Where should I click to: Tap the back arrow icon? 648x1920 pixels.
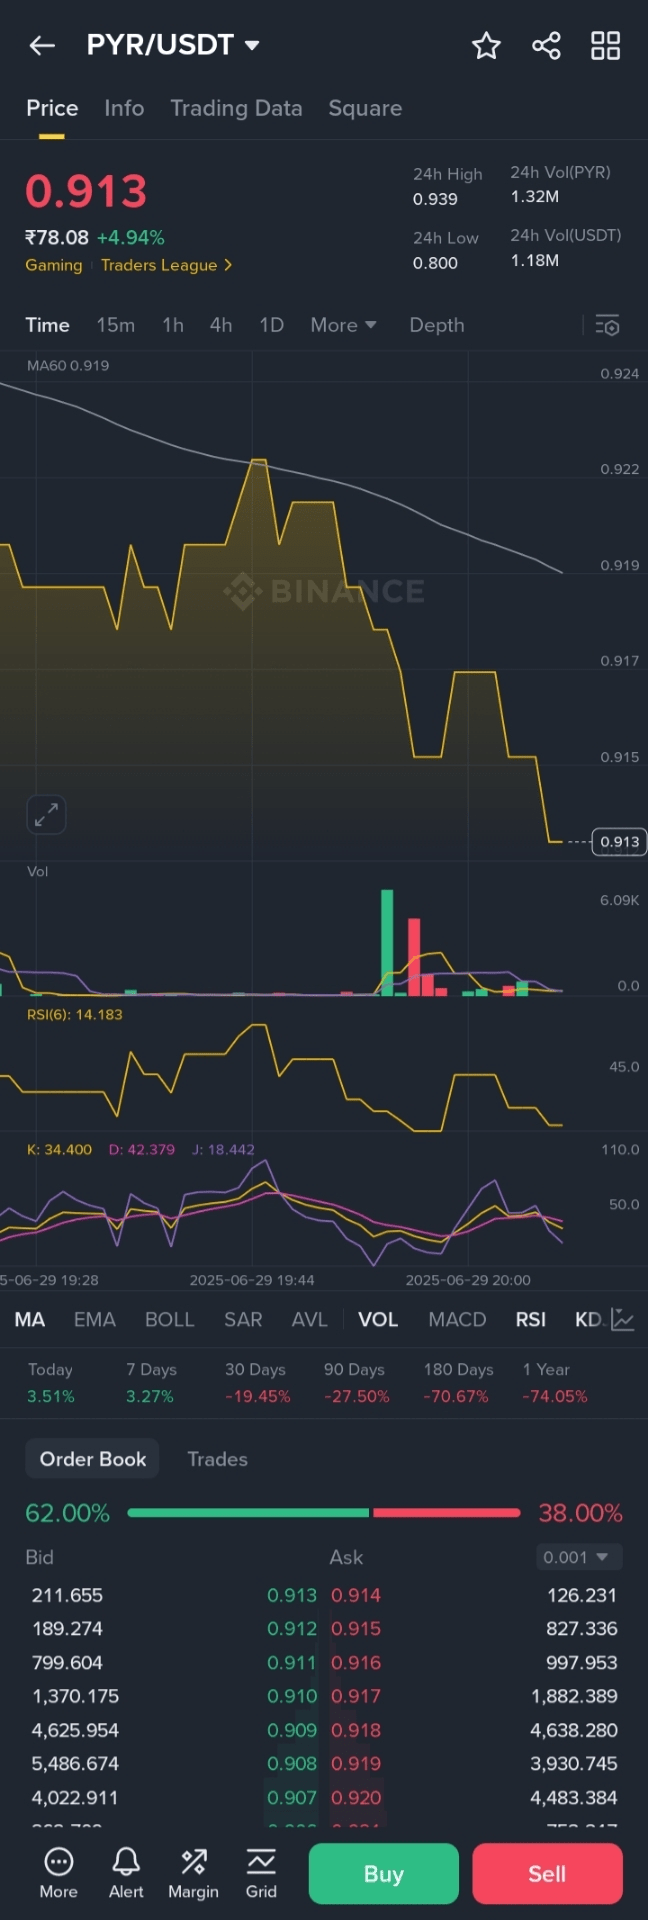tap(42, 45)
